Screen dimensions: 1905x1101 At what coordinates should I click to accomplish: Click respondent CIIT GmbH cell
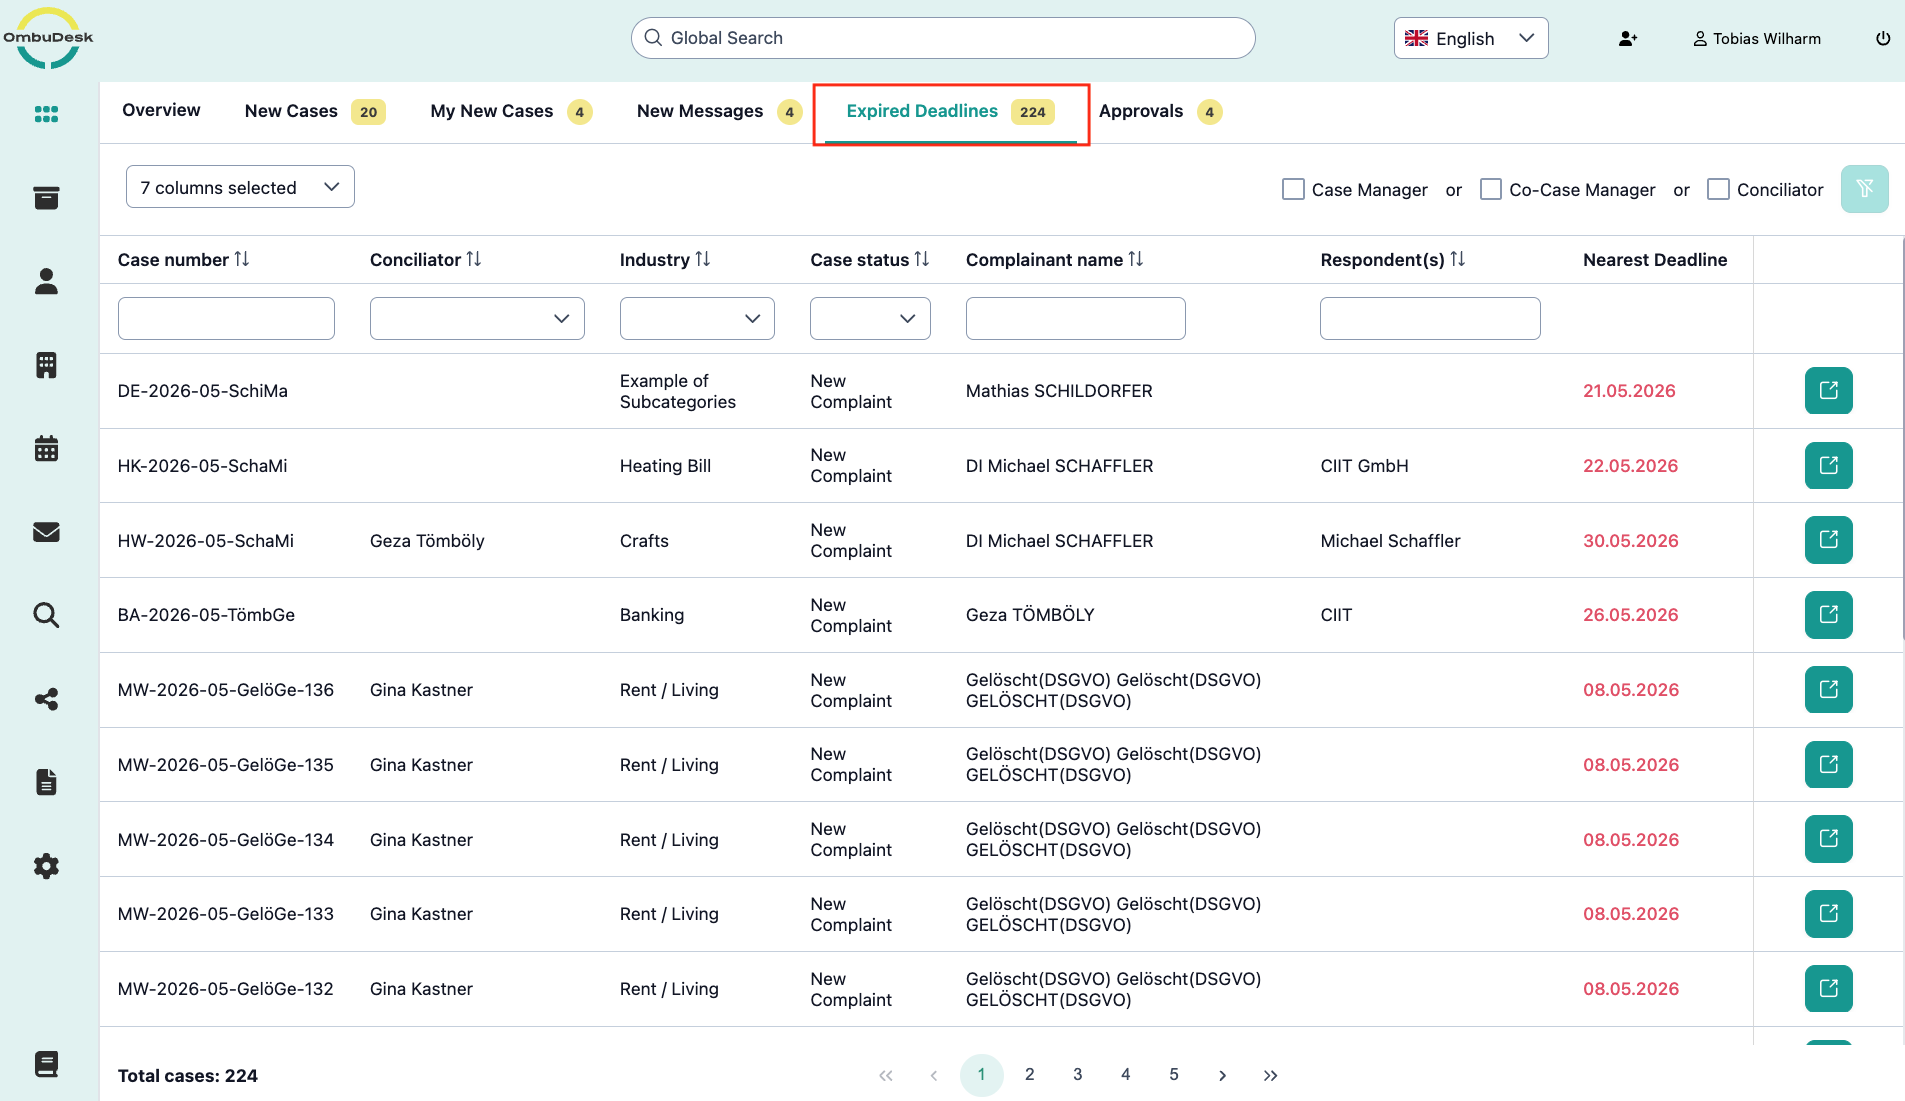tap(1364, 465)
